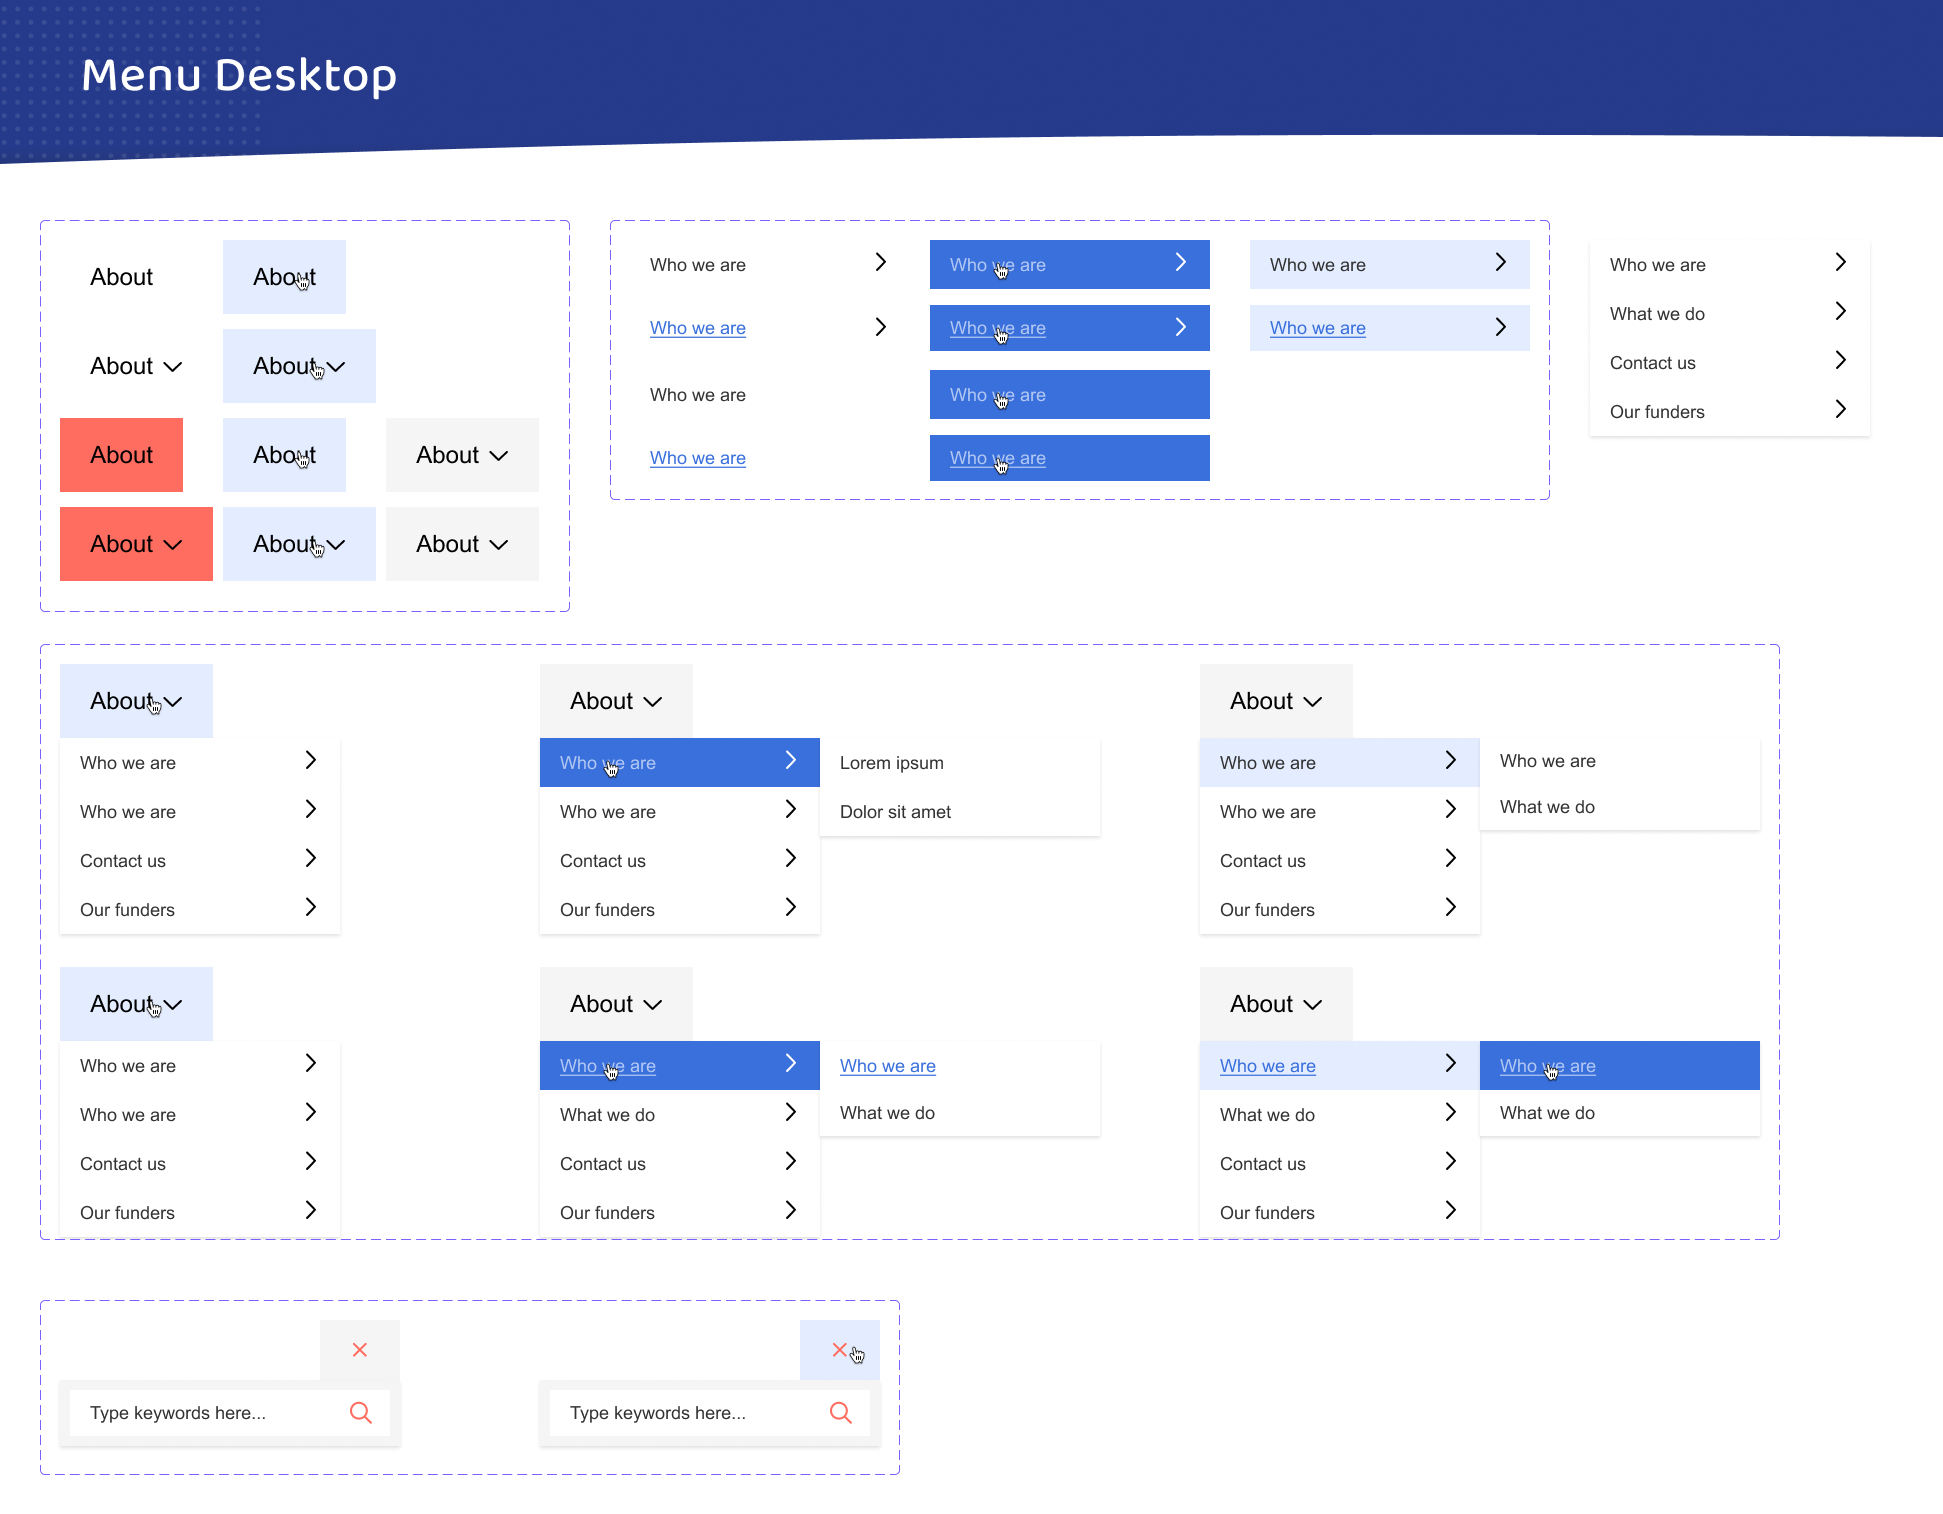Screen dimensions: 1943x1514
Task: Click plain About text without background or arrow
Action: click(x=121, y=277)
